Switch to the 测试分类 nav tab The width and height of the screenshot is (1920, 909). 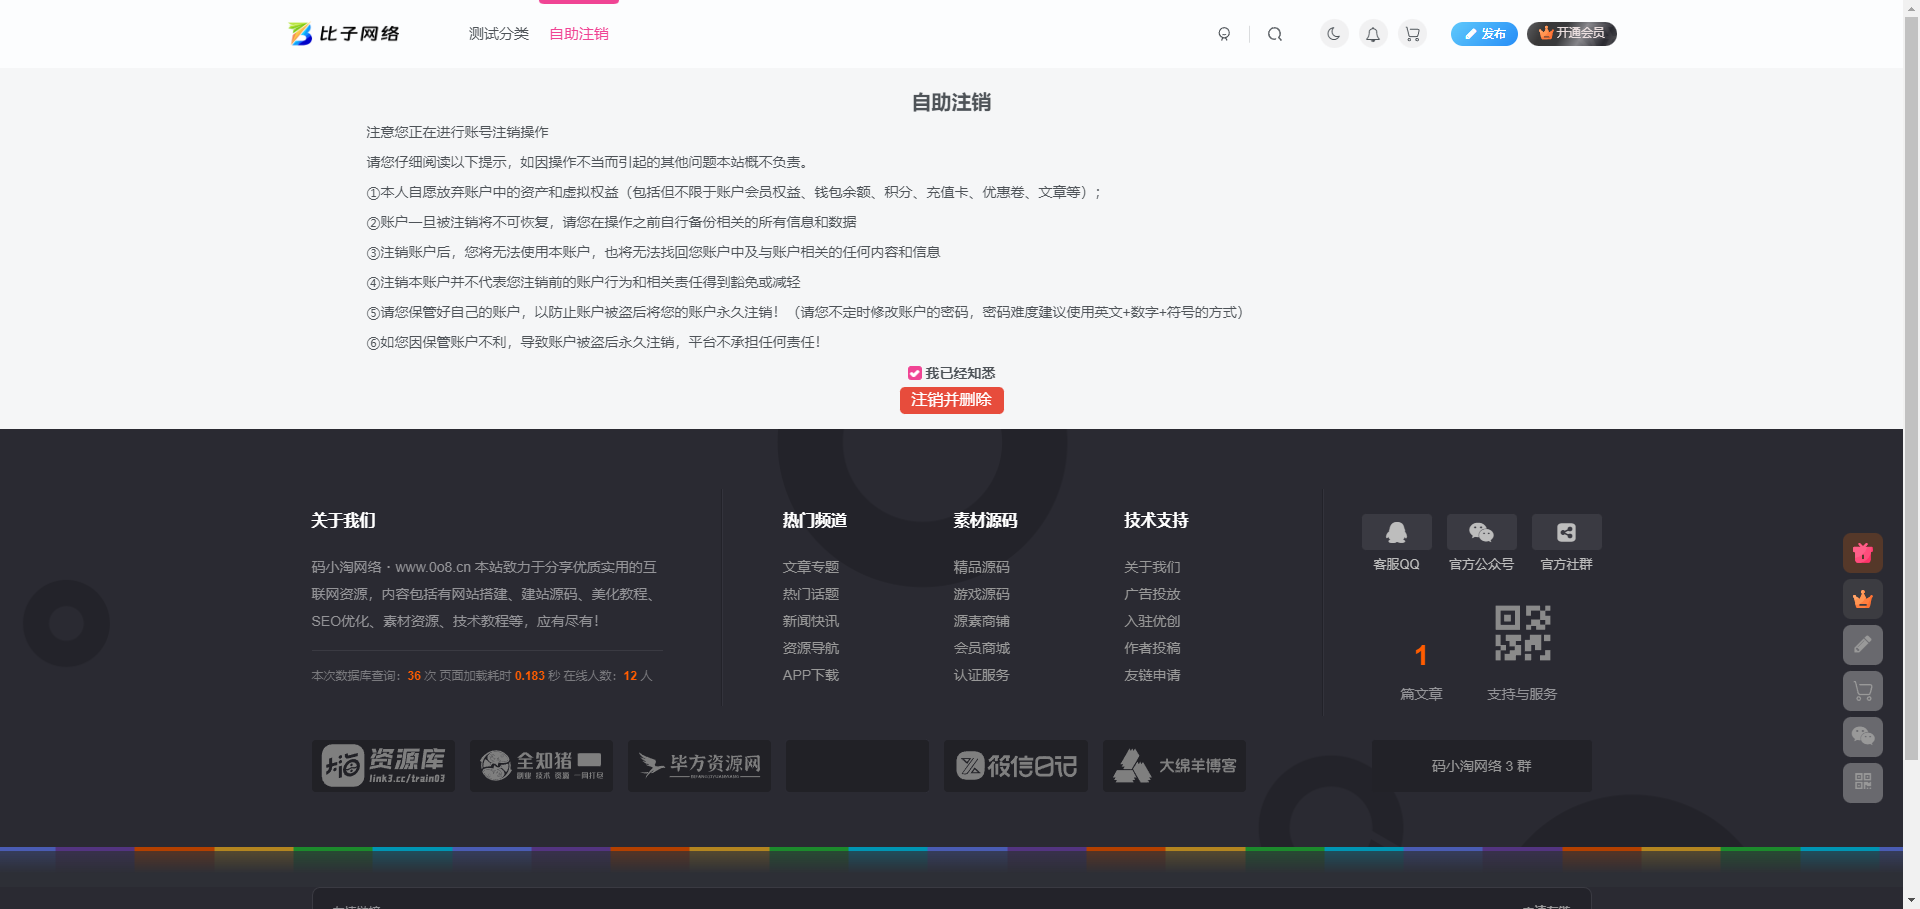(499, 33)
